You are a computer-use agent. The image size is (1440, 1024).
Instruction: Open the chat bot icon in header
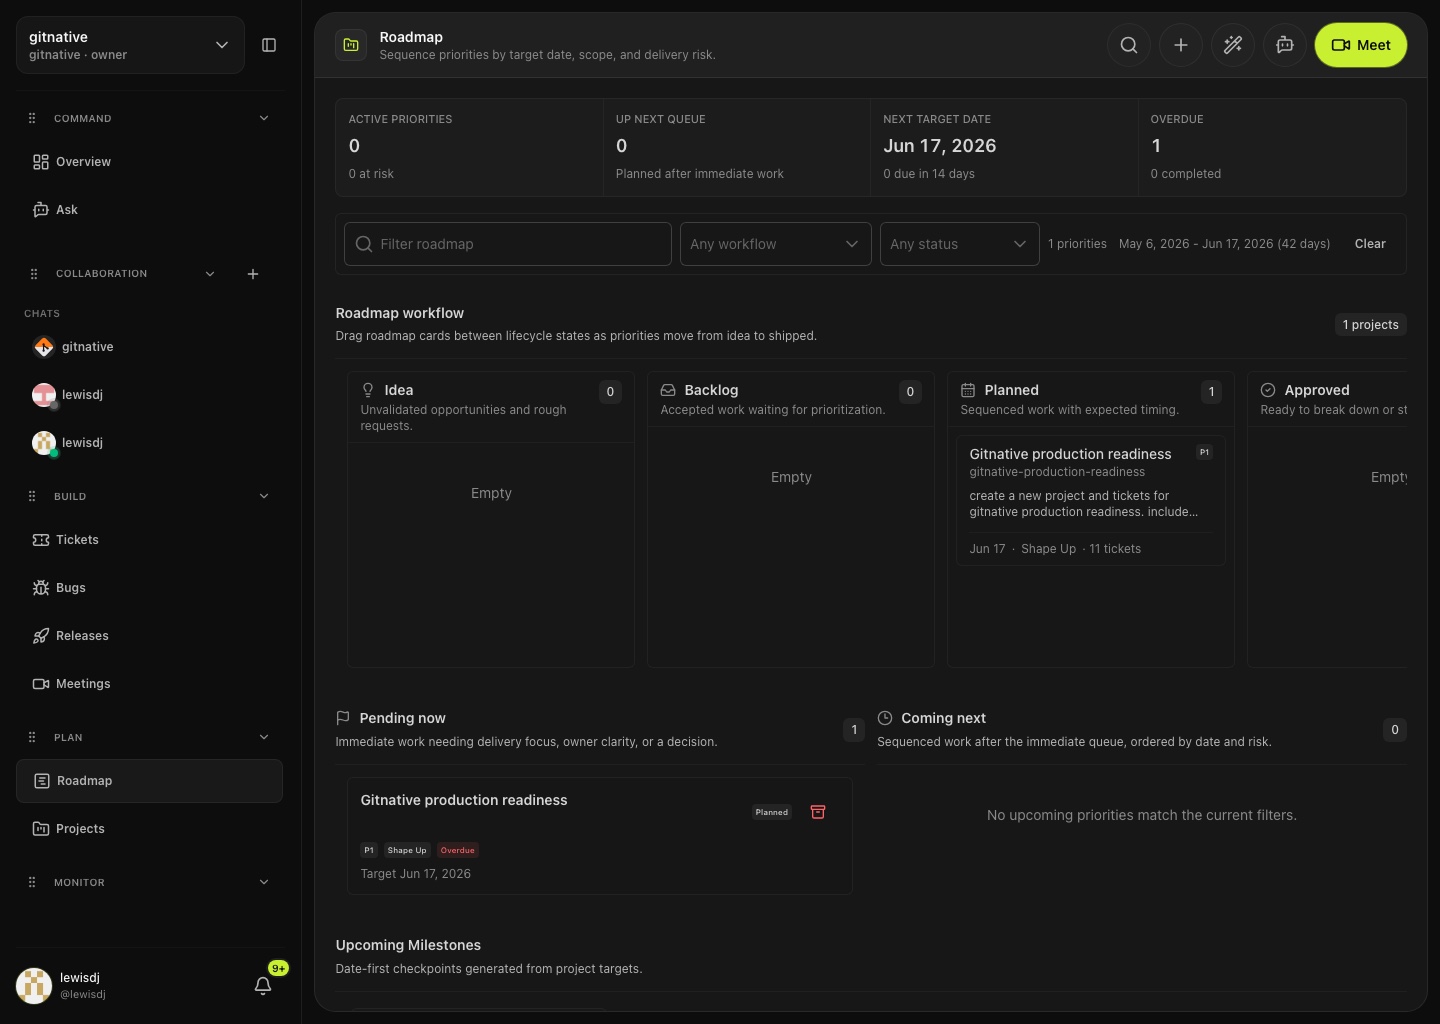(x=1285, y=45)
